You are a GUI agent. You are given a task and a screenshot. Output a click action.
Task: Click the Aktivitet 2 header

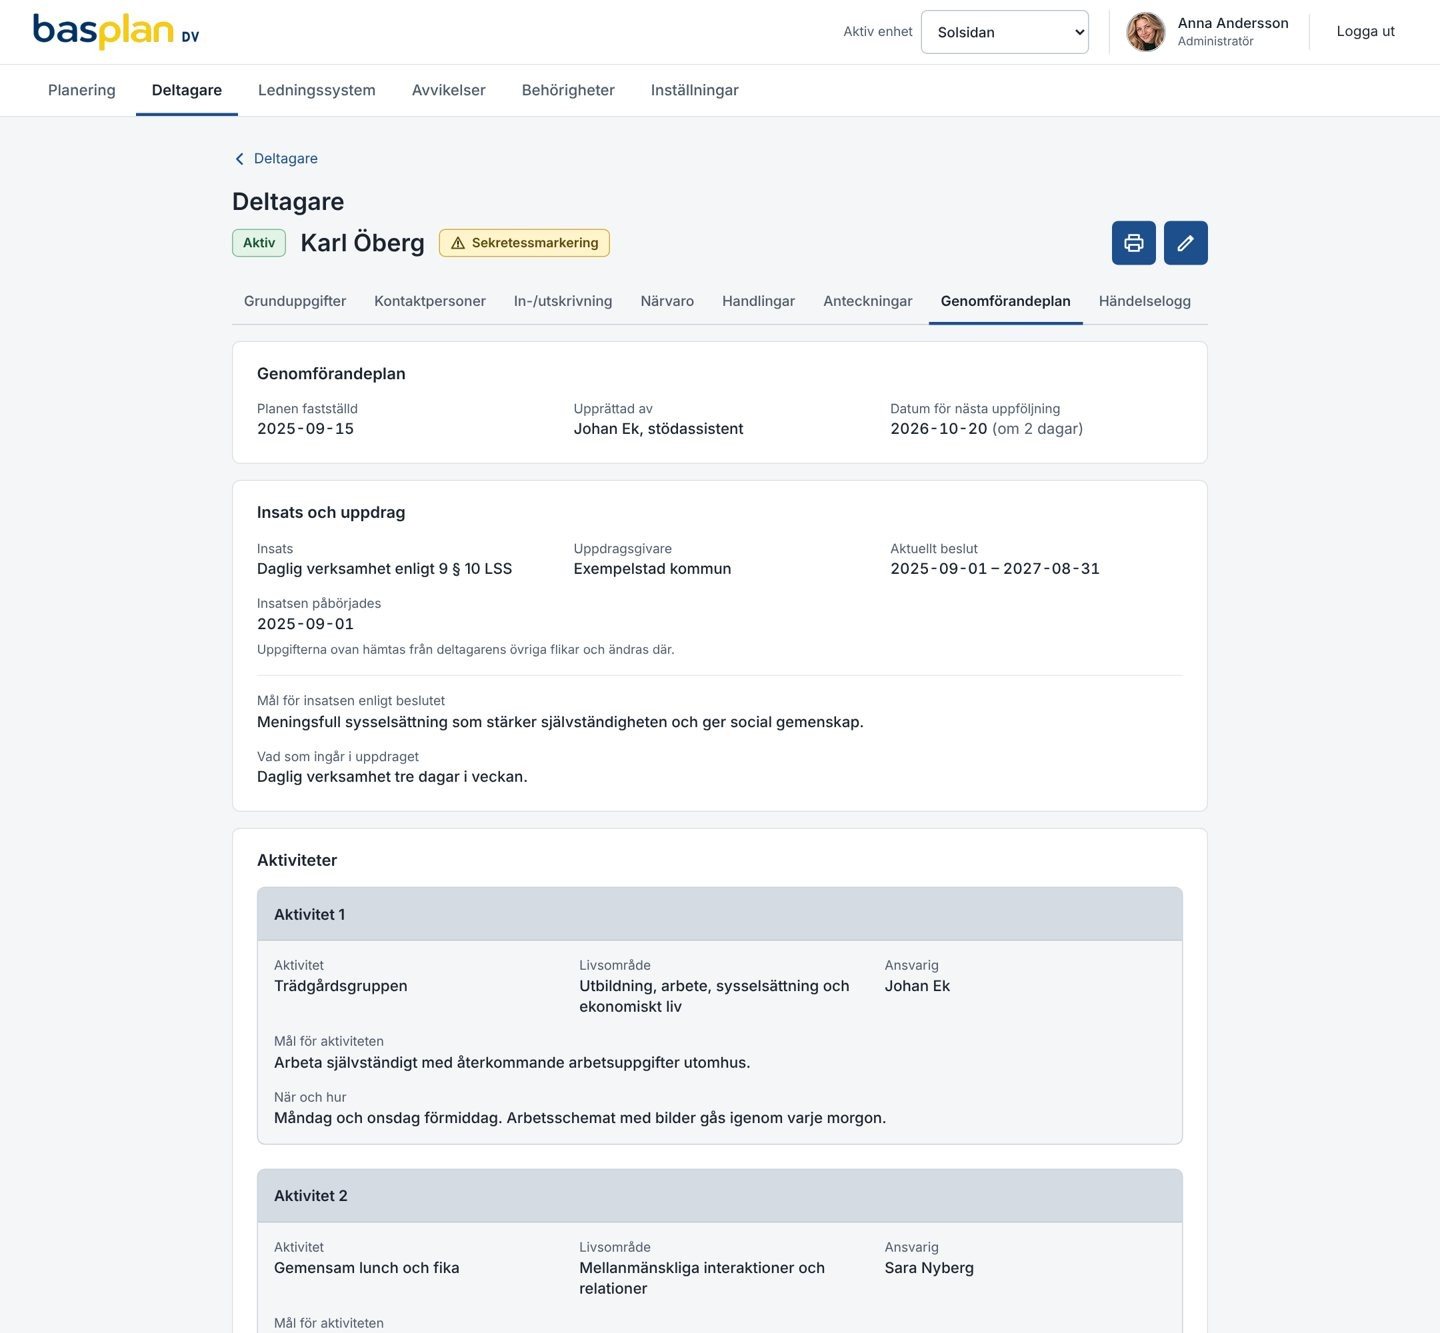coord(720,1196)
